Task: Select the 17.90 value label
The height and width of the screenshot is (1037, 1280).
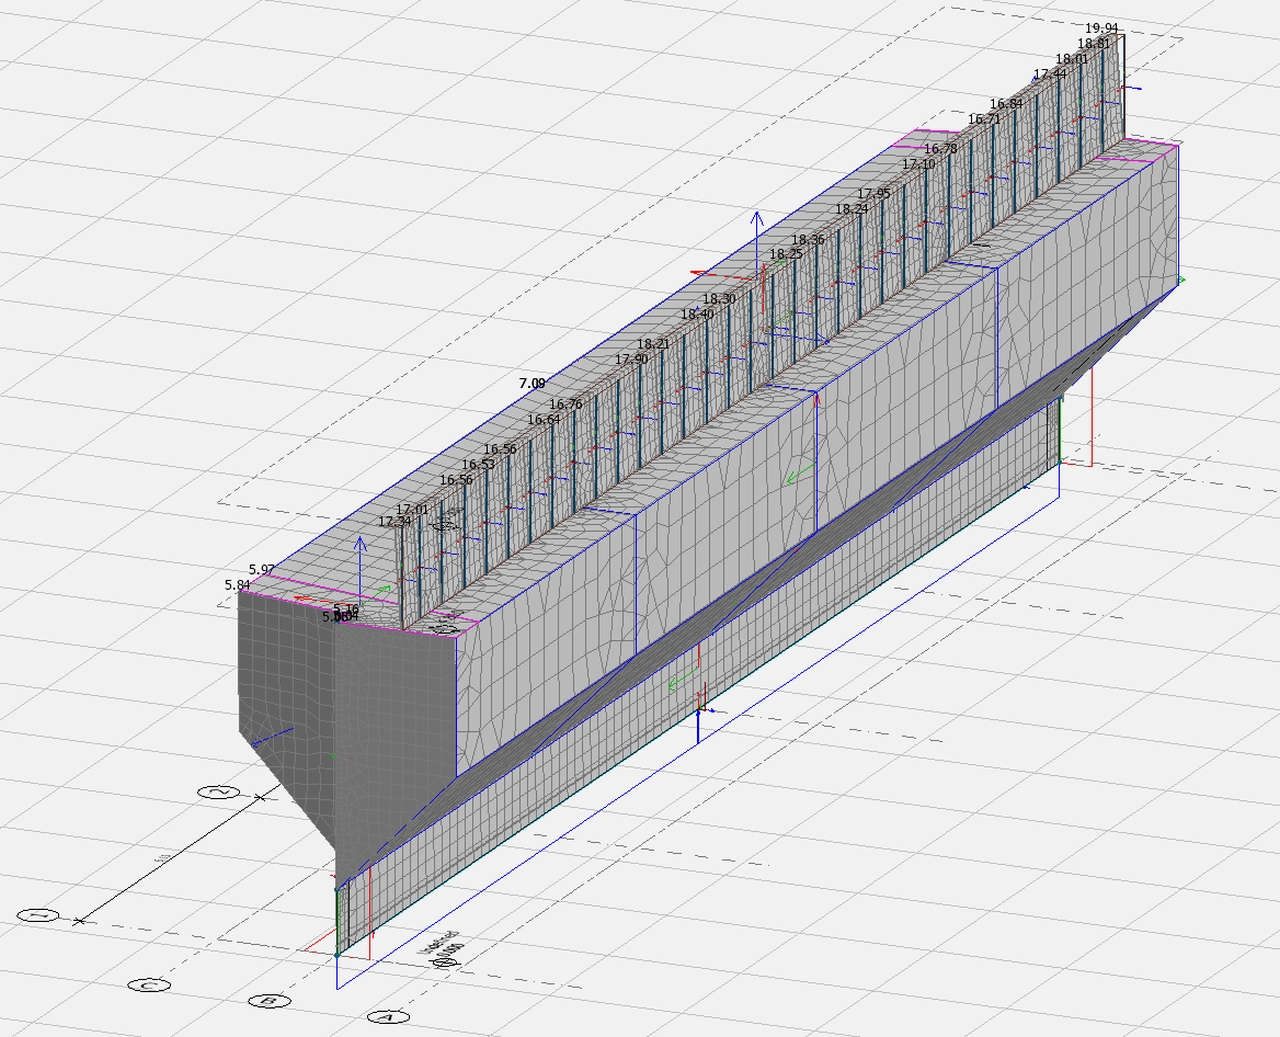Action: click(x=632, y=359)
